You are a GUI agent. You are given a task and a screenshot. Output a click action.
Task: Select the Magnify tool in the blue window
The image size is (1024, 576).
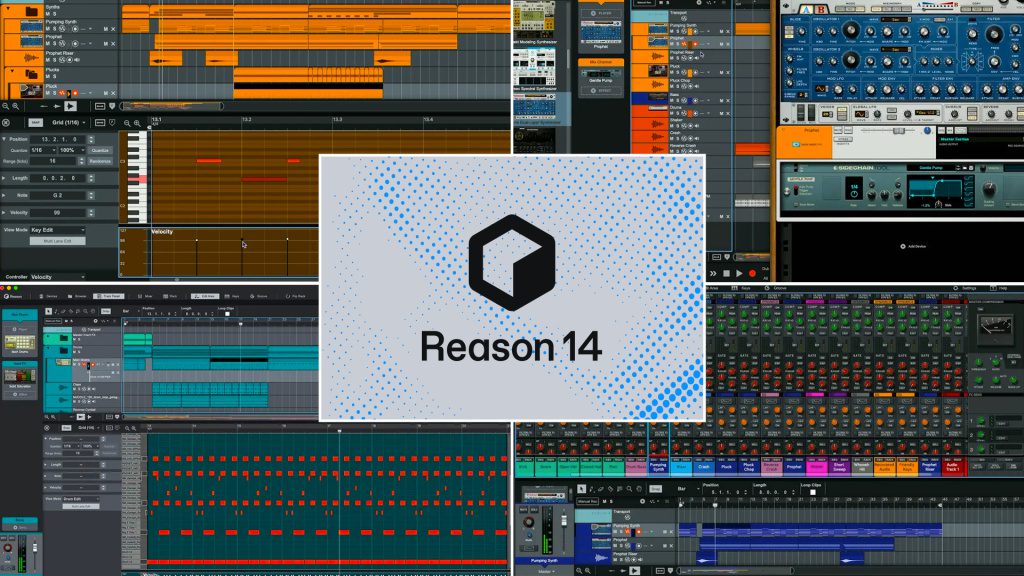[x=629, y=489]
